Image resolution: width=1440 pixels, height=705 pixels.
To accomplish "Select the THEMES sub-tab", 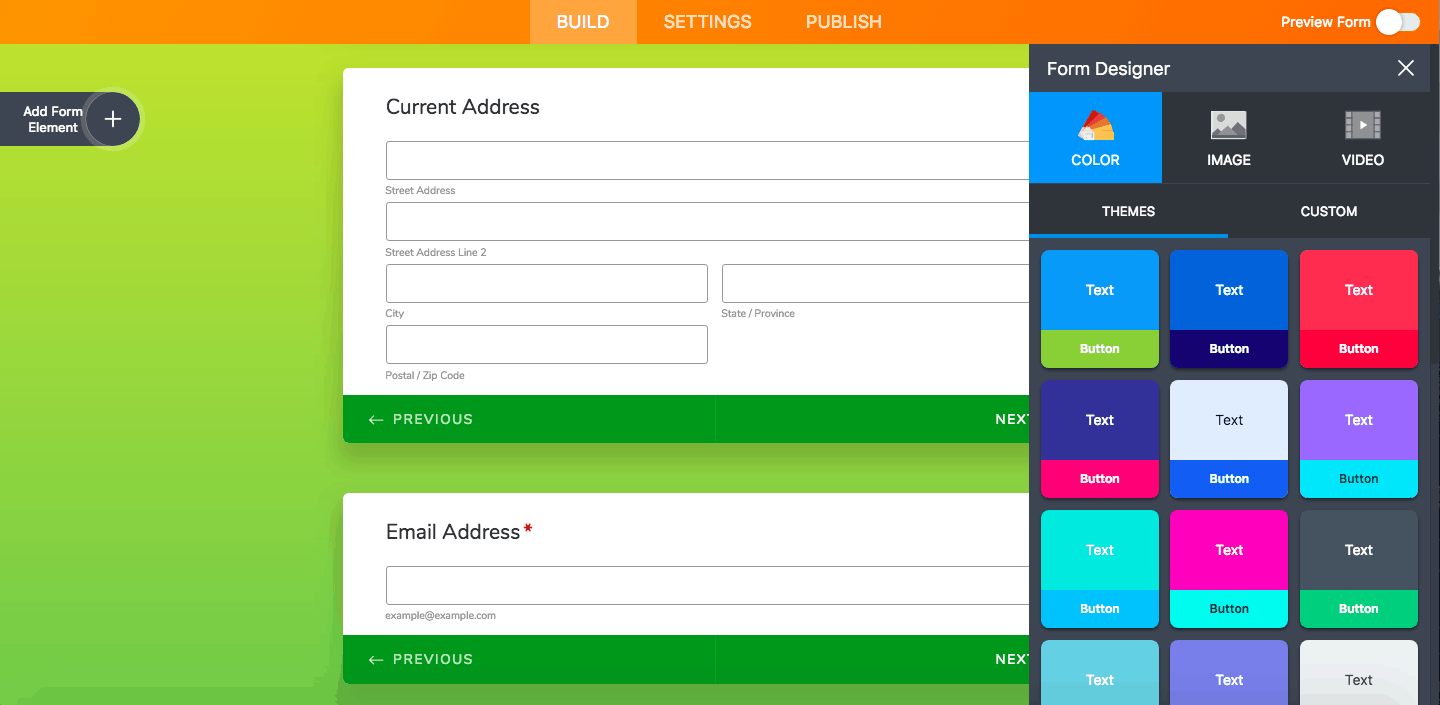I will point(1128,211).
